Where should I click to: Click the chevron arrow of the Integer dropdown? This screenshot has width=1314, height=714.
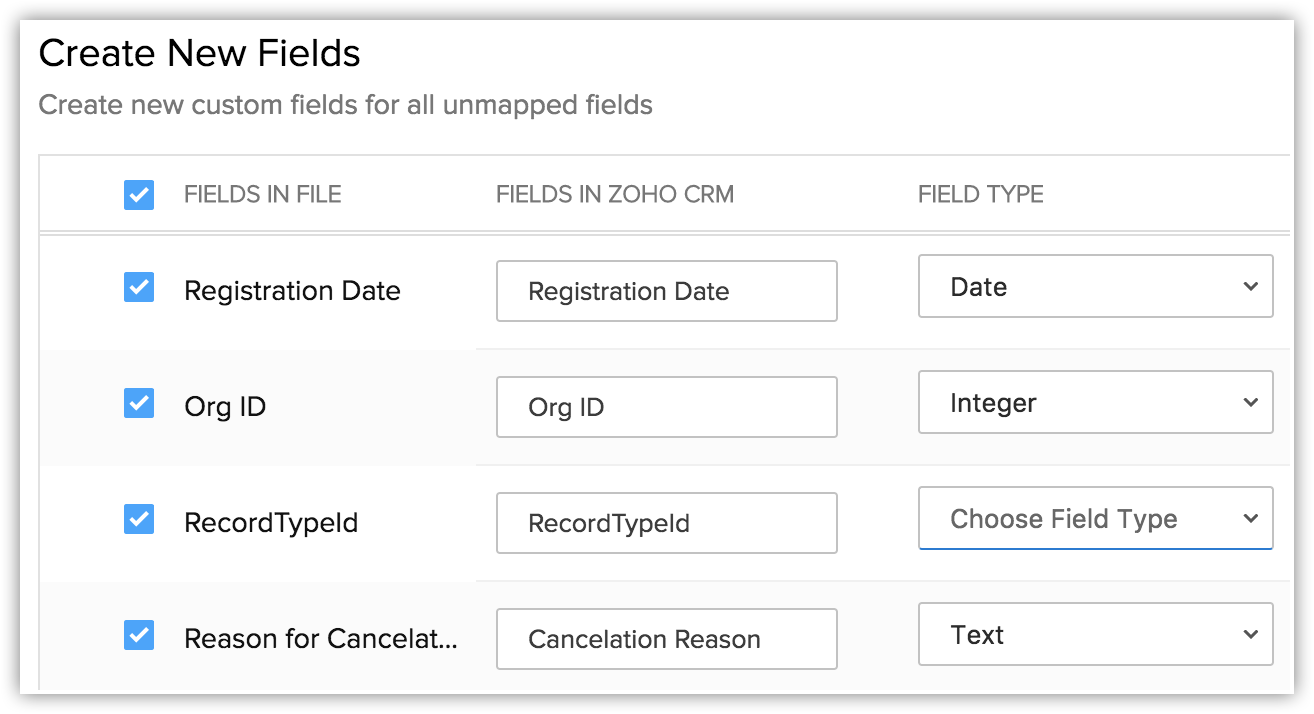(x=1250, y=403)
